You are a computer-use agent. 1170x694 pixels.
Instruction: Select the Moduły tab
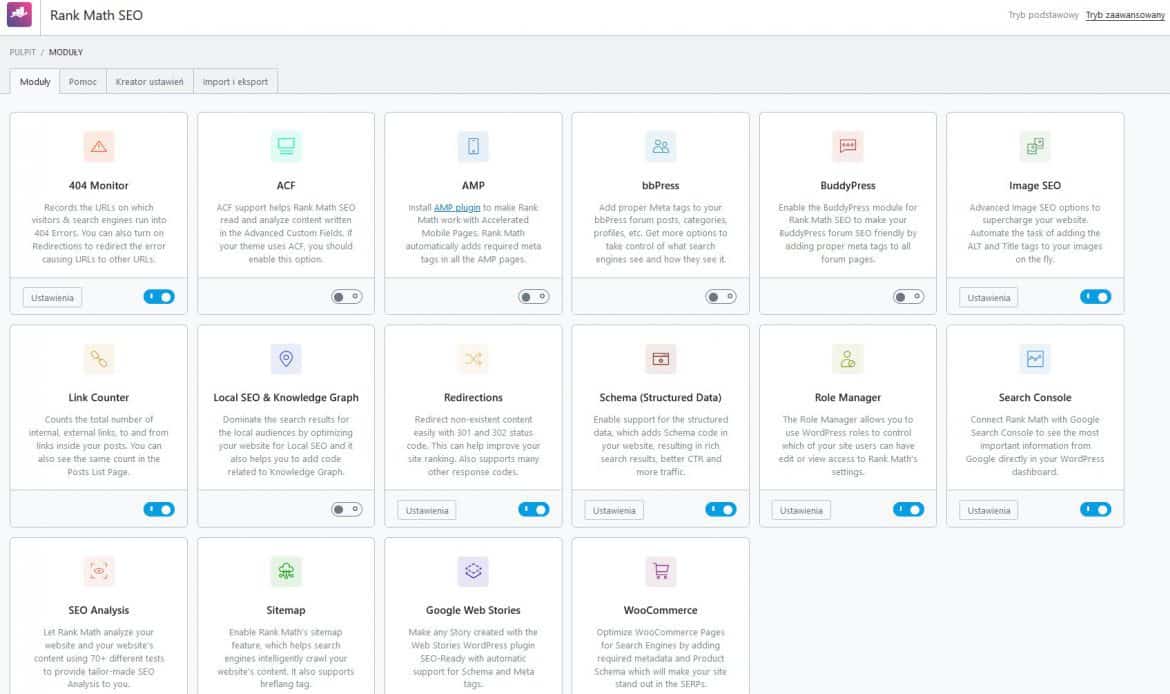[x=34, y=81]
